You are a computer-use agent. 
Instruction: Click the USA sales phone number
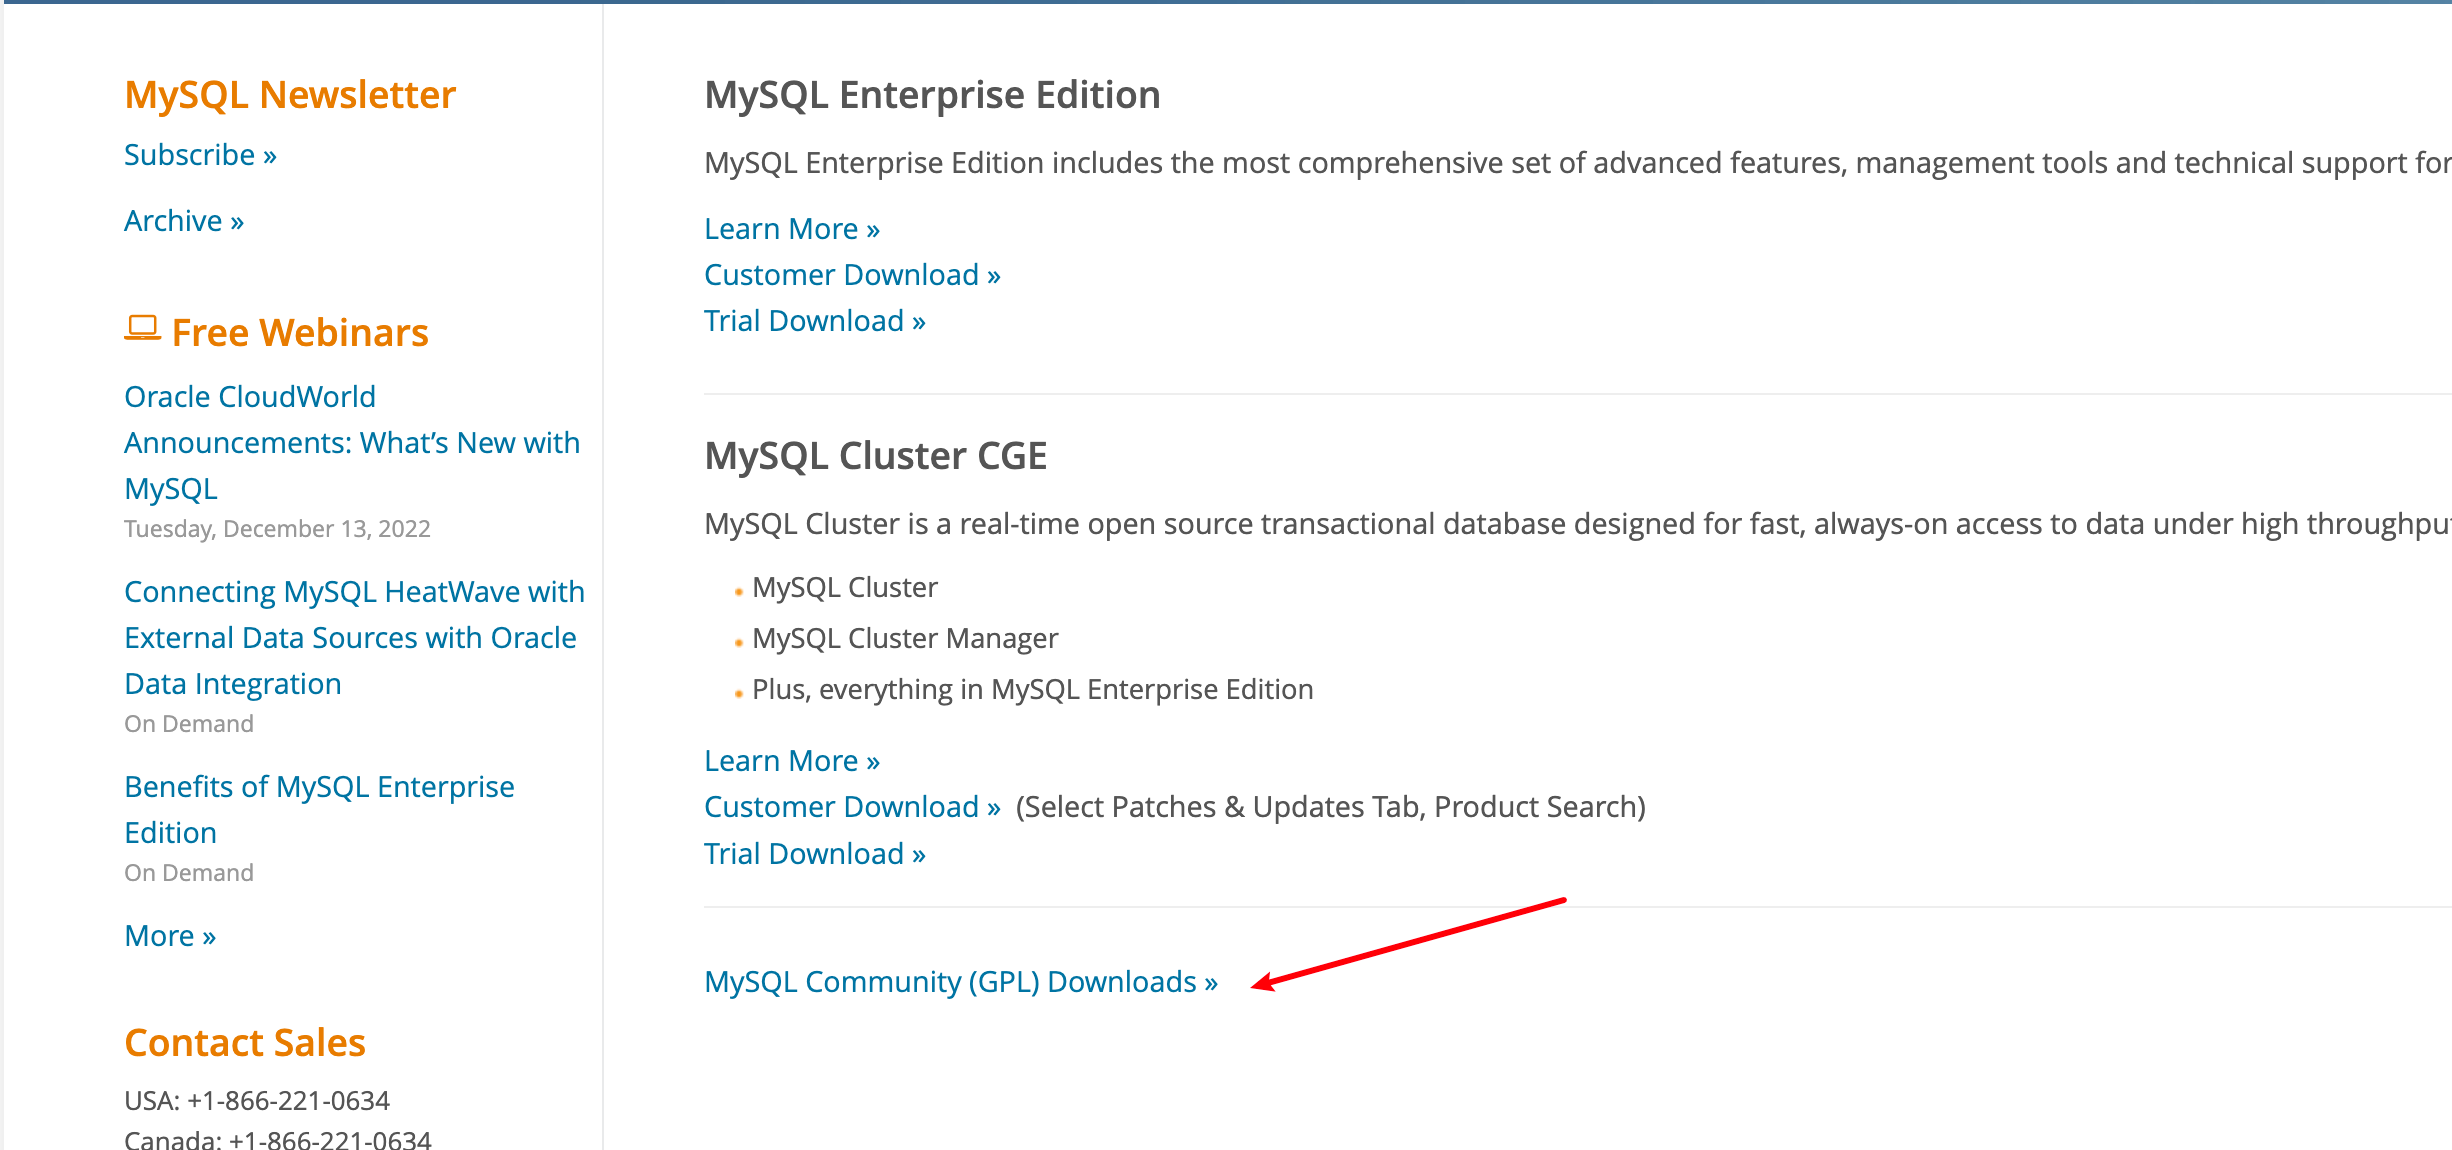pyautogui.click(x=288, y=1101)
